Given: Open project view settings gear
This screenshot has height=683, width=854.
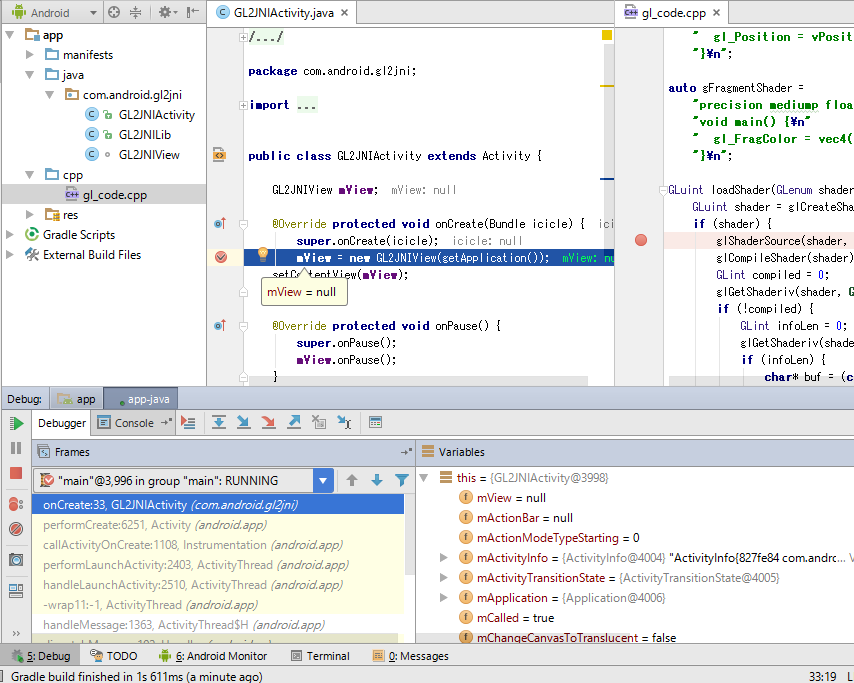Looking at the screenshot, I should [x=167, y=12].
